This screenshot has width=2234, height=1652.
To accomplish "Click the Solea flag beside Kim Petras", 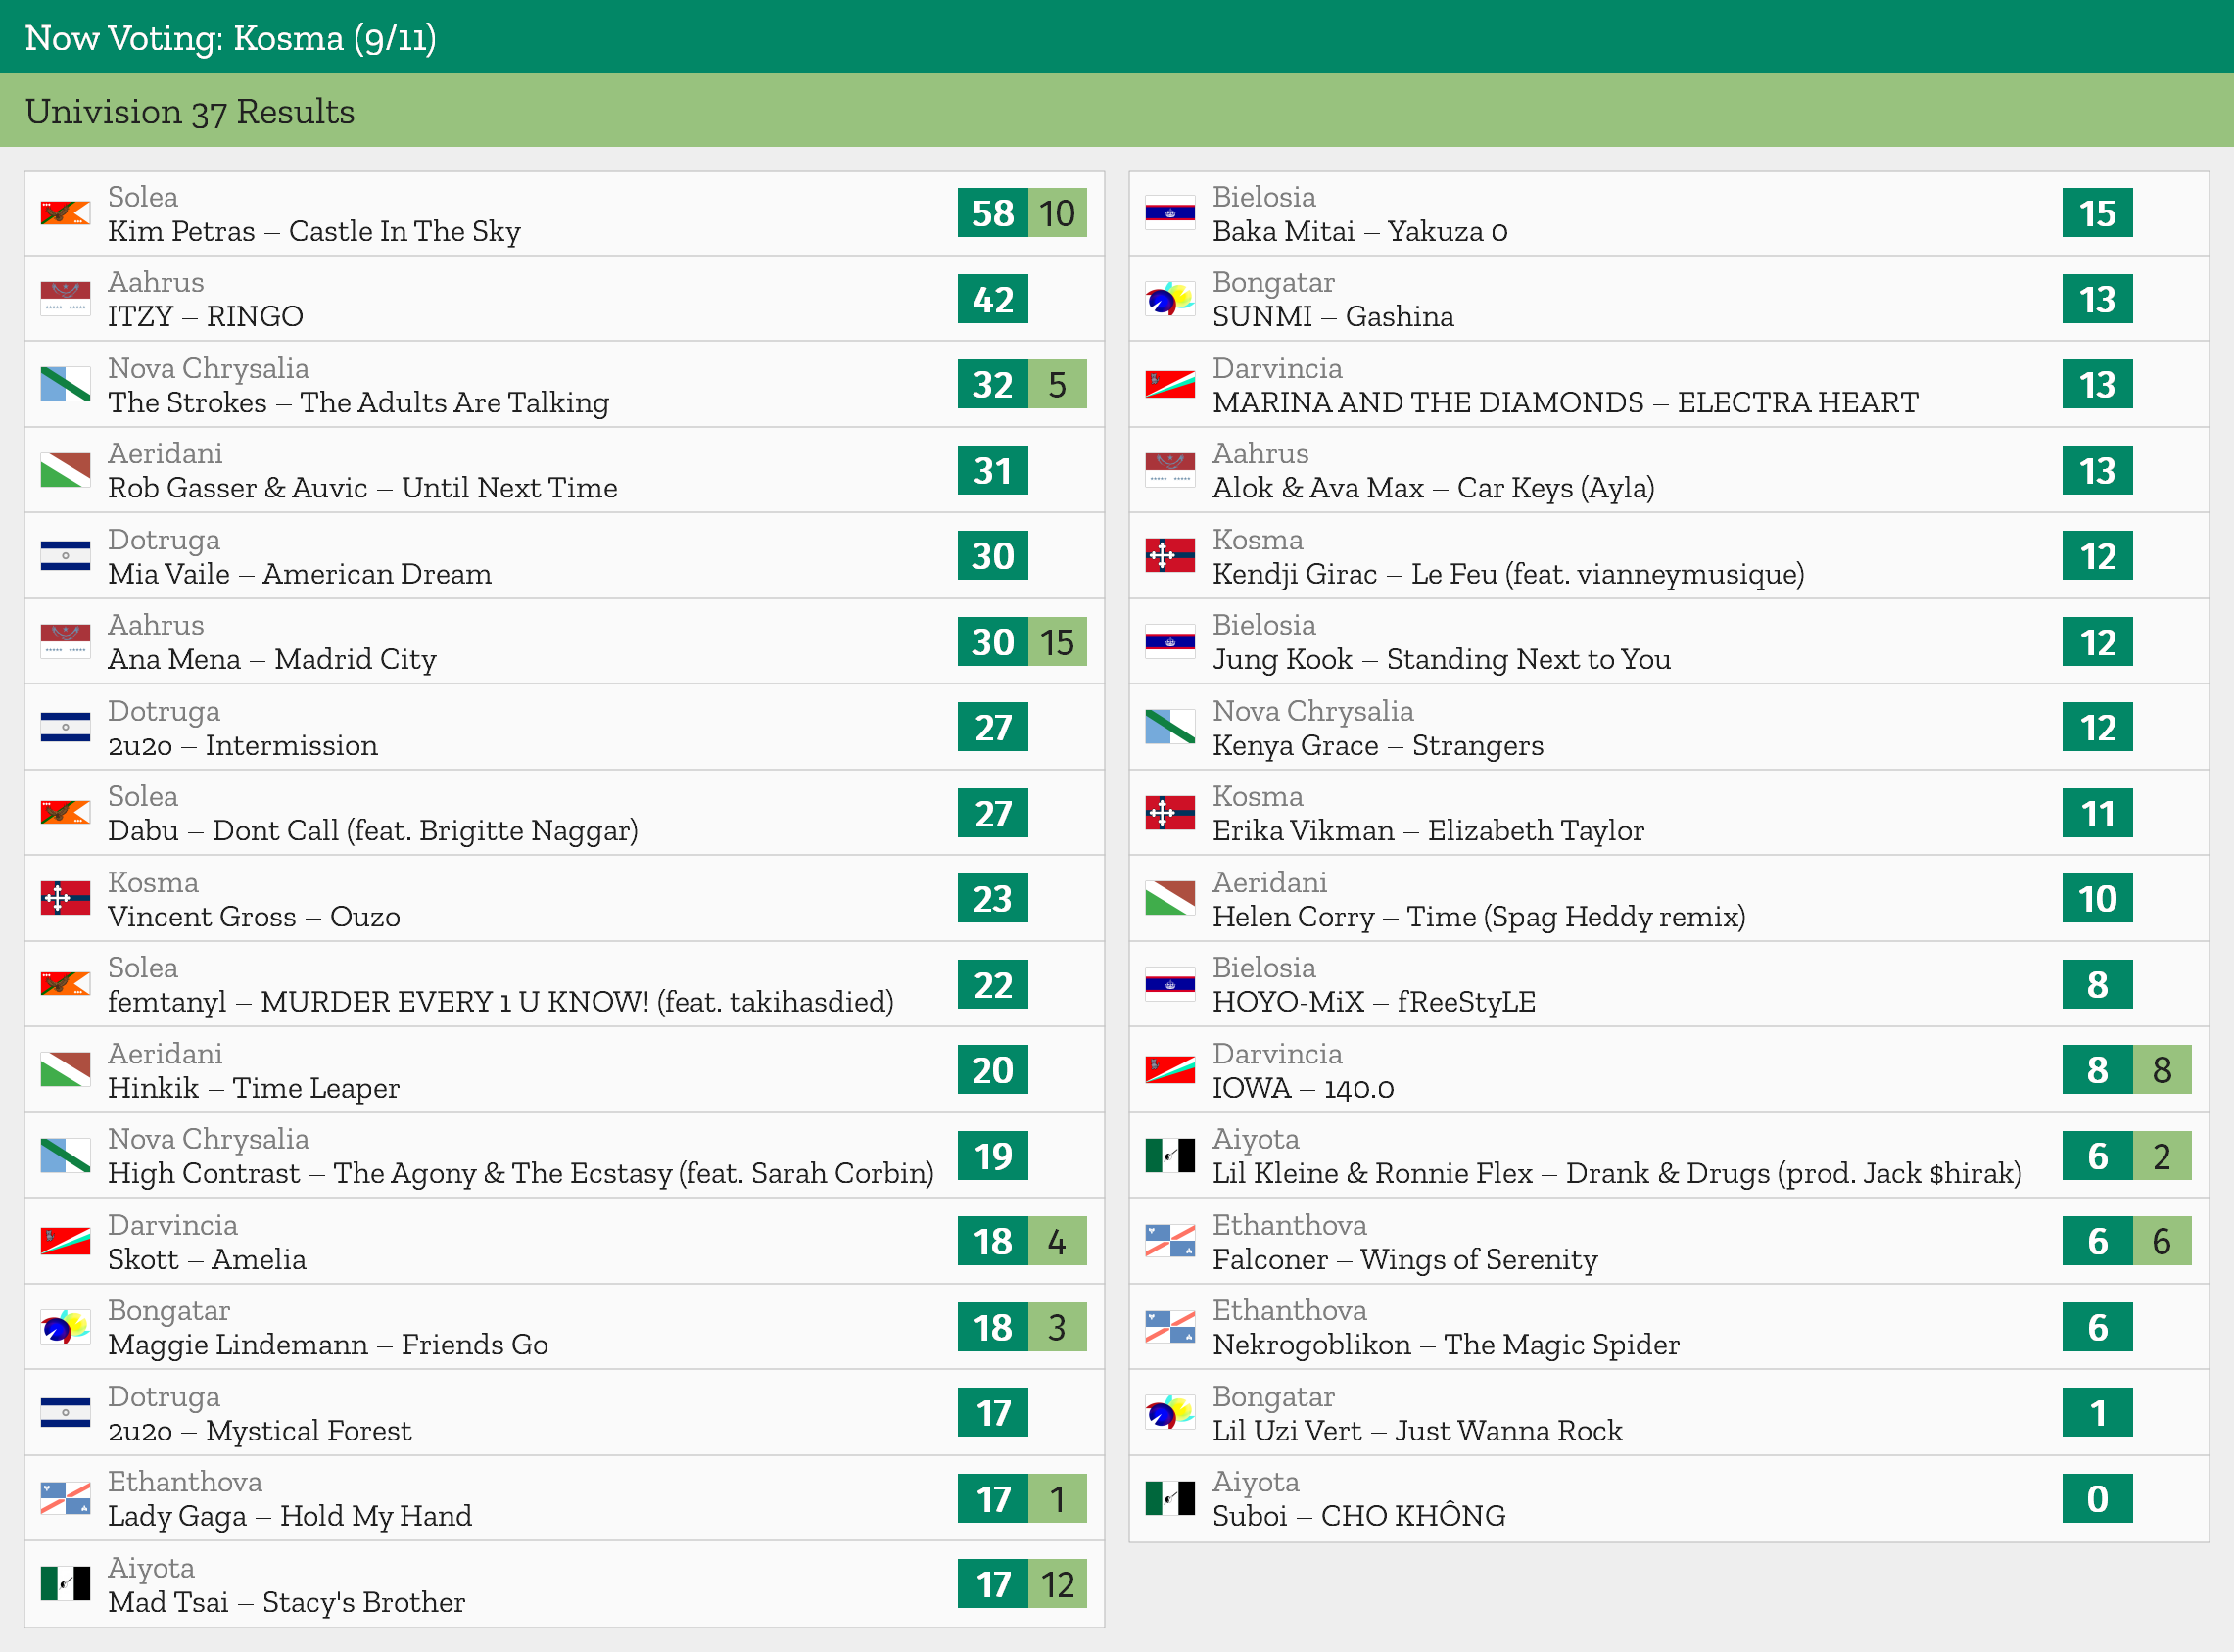I will (x=65, y=213).
